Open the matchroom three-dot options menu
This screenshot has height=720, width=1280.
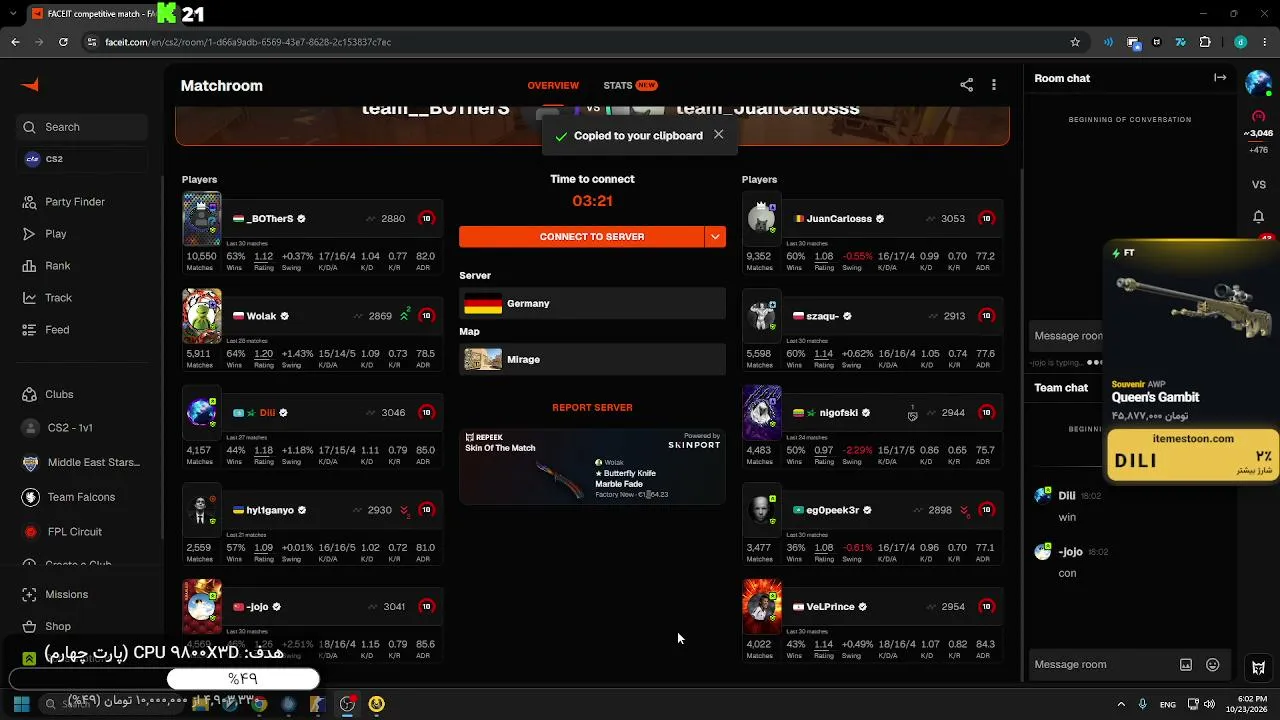pyautogui.click(x=994, y=85)
